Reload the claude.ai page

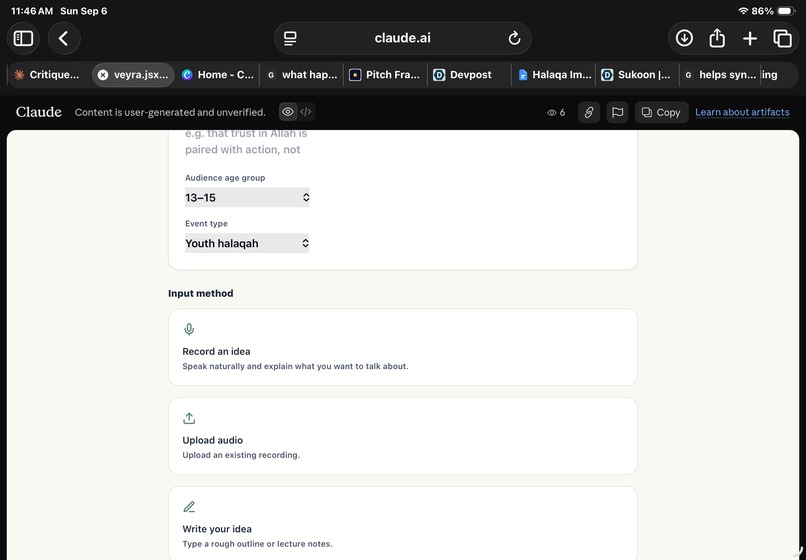pos(514,38)
